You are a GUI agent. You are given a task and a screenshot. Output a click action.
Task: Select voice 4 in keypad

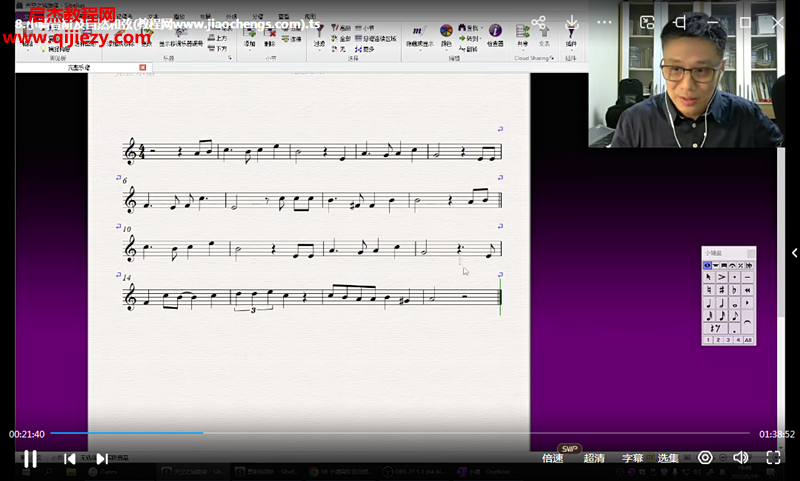[738, 340]
